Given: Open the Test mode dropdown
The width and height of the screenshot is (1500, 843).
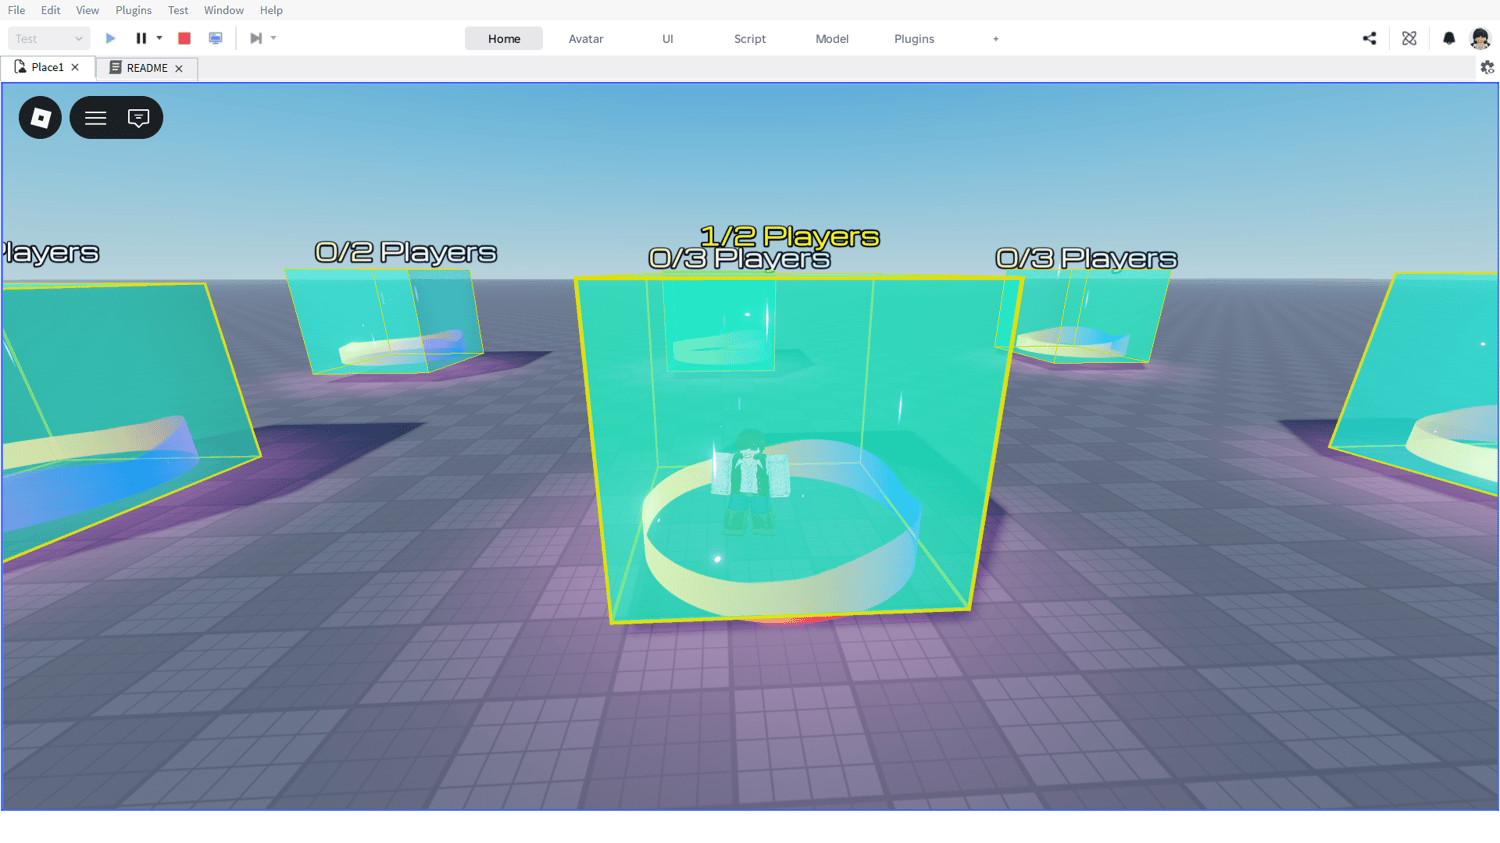Looking at the screenshot, I should click(x=49, y=38).
